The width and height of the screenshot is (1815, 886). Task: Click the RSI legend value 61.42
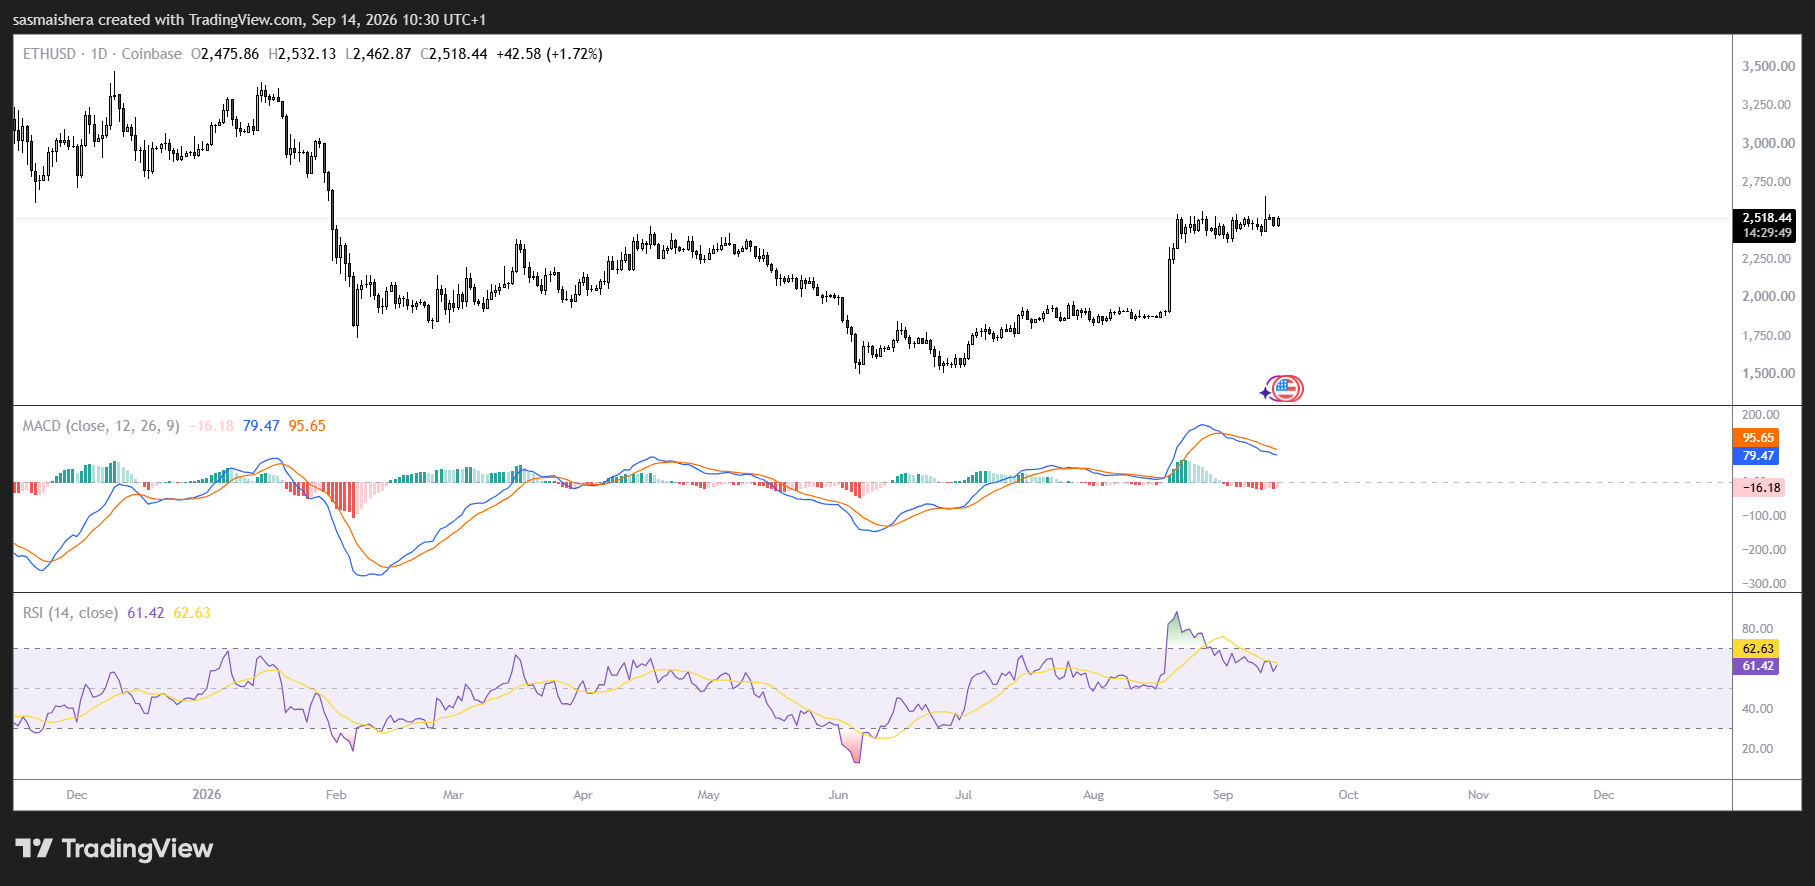coord(146,613)
